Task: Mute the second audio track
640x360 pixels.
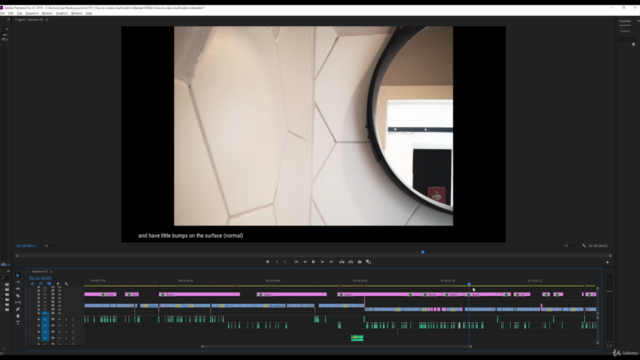Action: [60, 326]
